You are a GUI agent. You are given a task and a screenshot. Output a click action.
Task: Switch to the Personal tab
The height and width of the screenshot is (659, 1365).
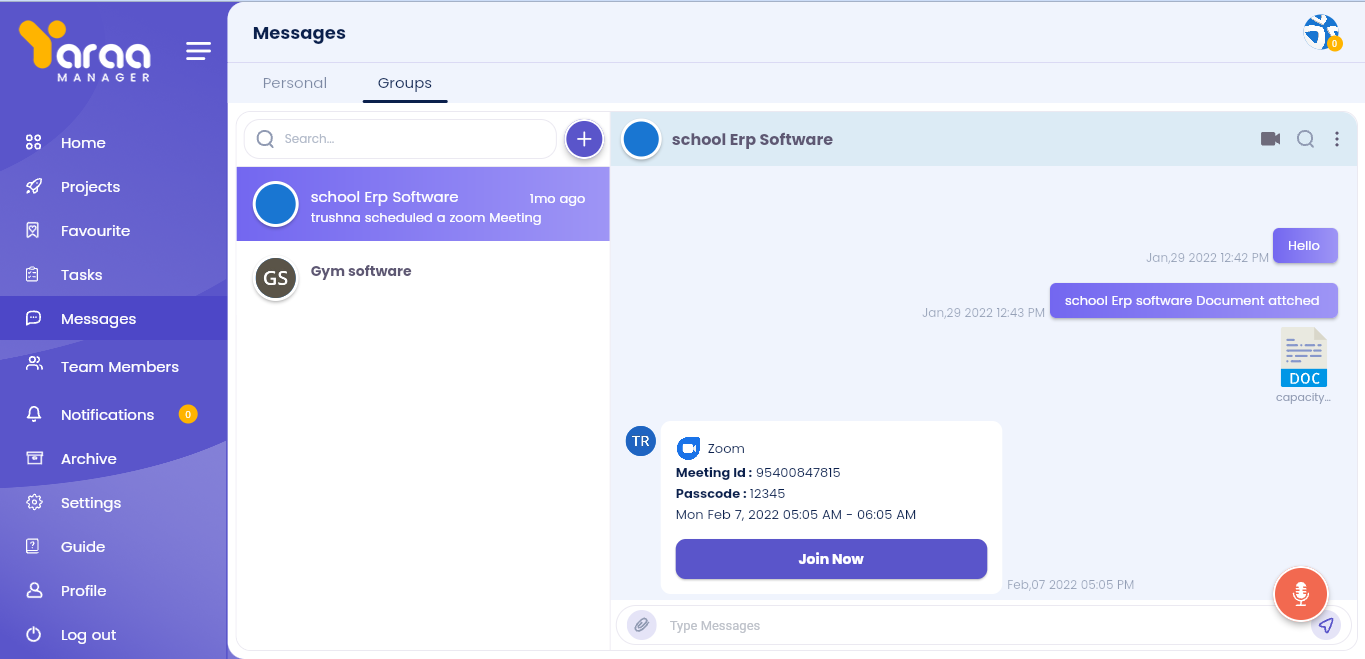coord(294,83)
